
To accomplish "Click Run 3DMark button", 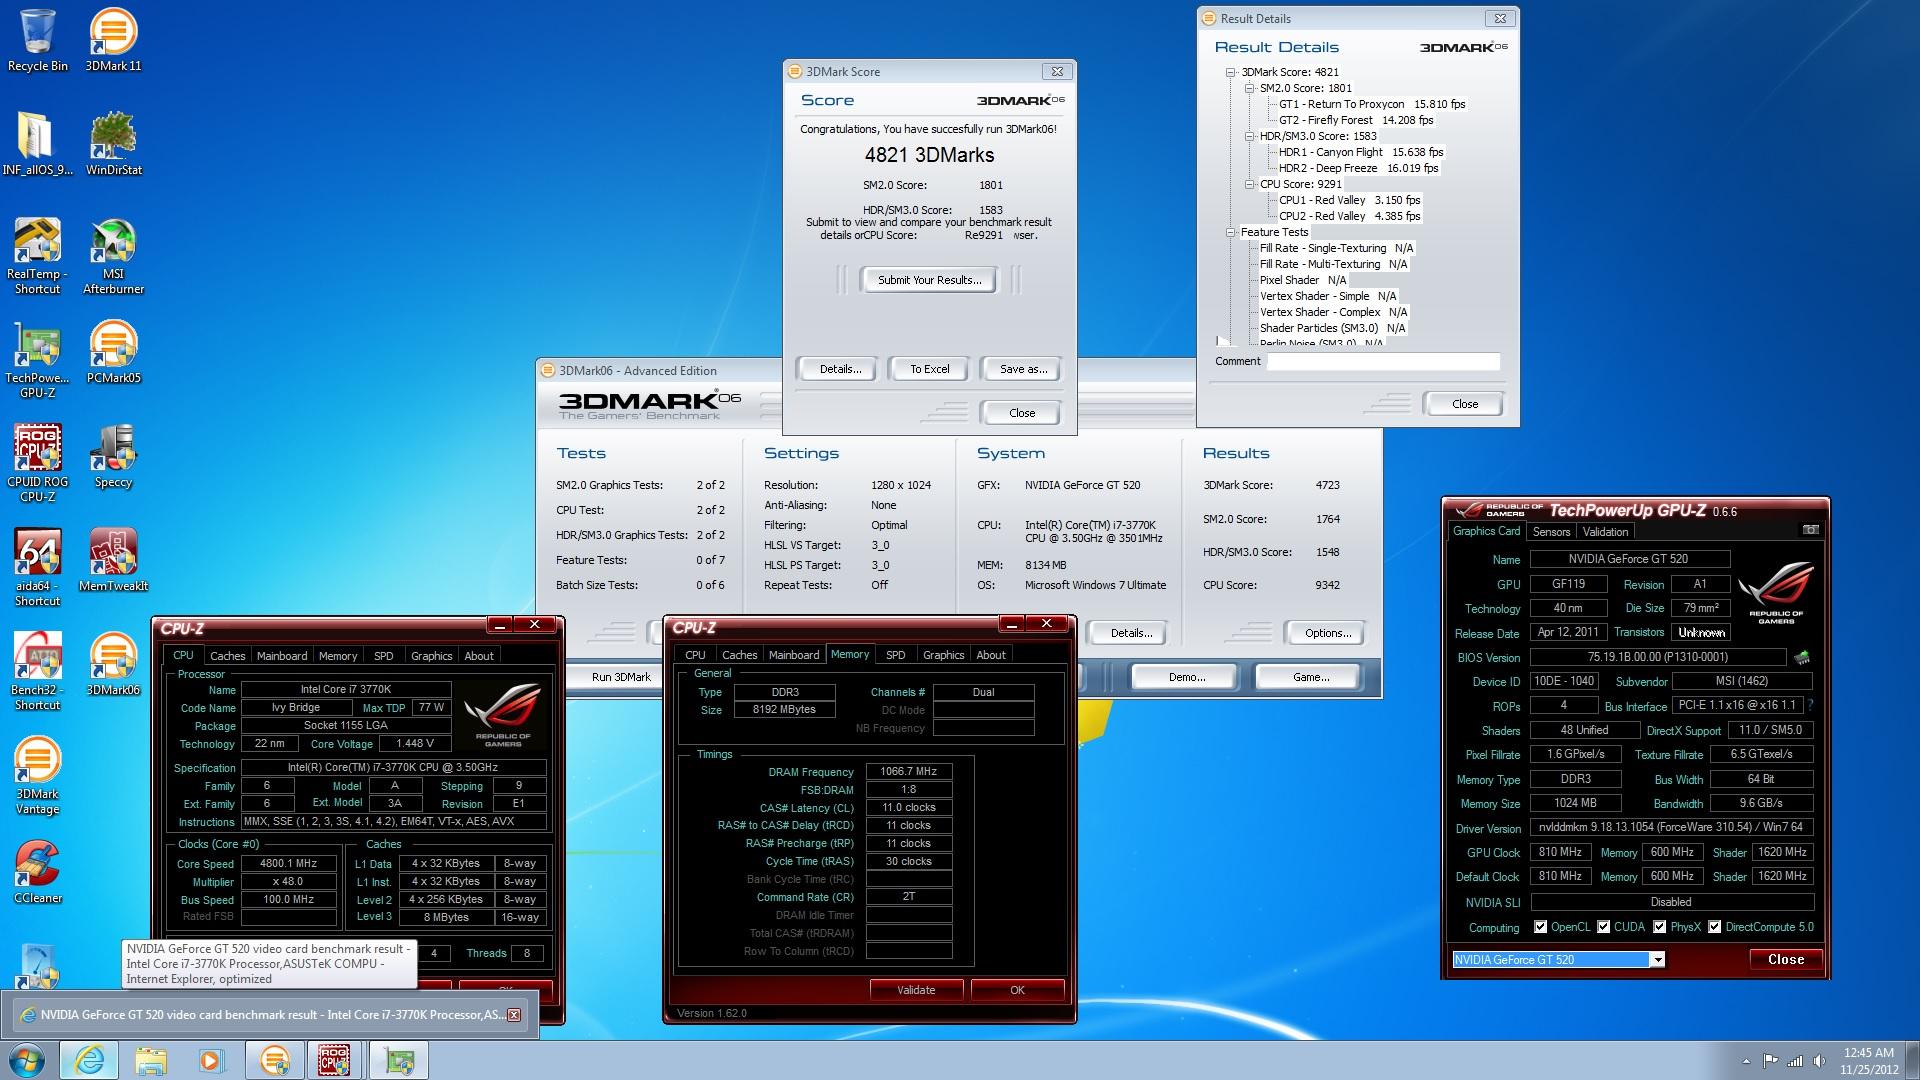I will pyautogui.click(x=621, y=677).
